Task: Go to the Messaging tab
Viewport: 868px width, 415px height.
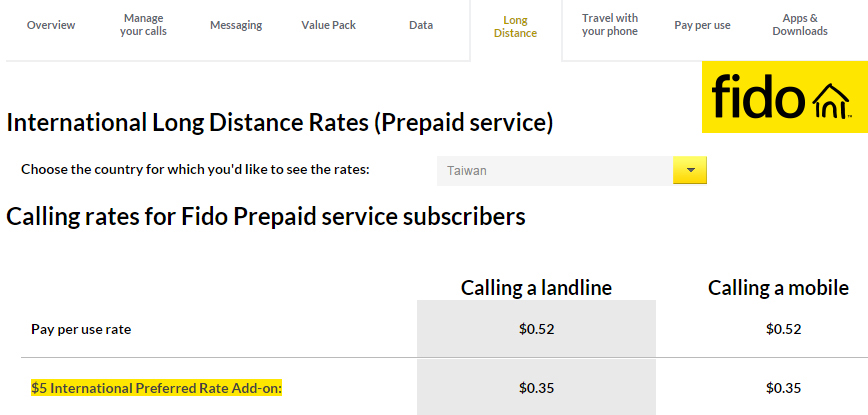Action: pos(236,25)
